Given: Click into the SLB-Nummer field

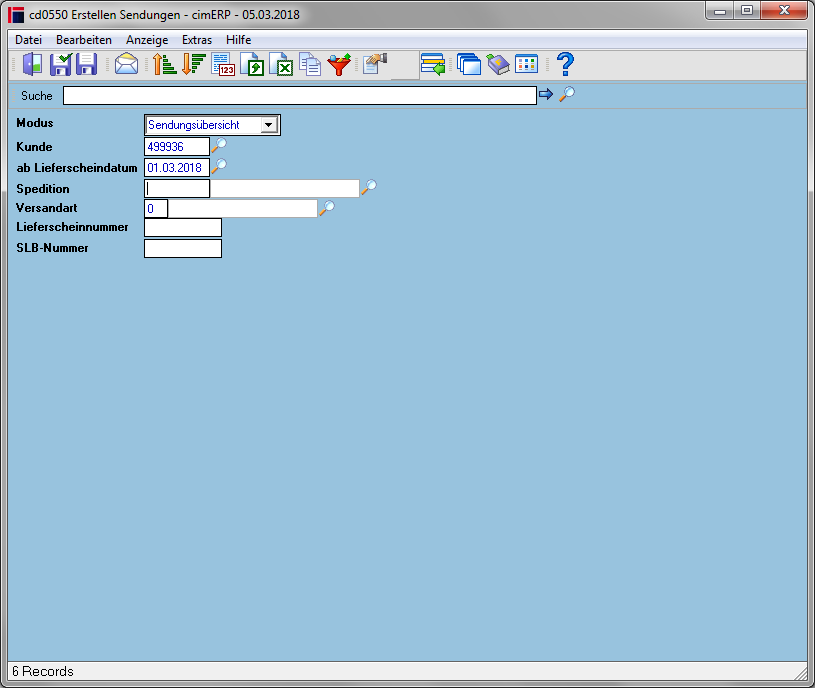Looking at the screenshot, I should pos(183,248).
